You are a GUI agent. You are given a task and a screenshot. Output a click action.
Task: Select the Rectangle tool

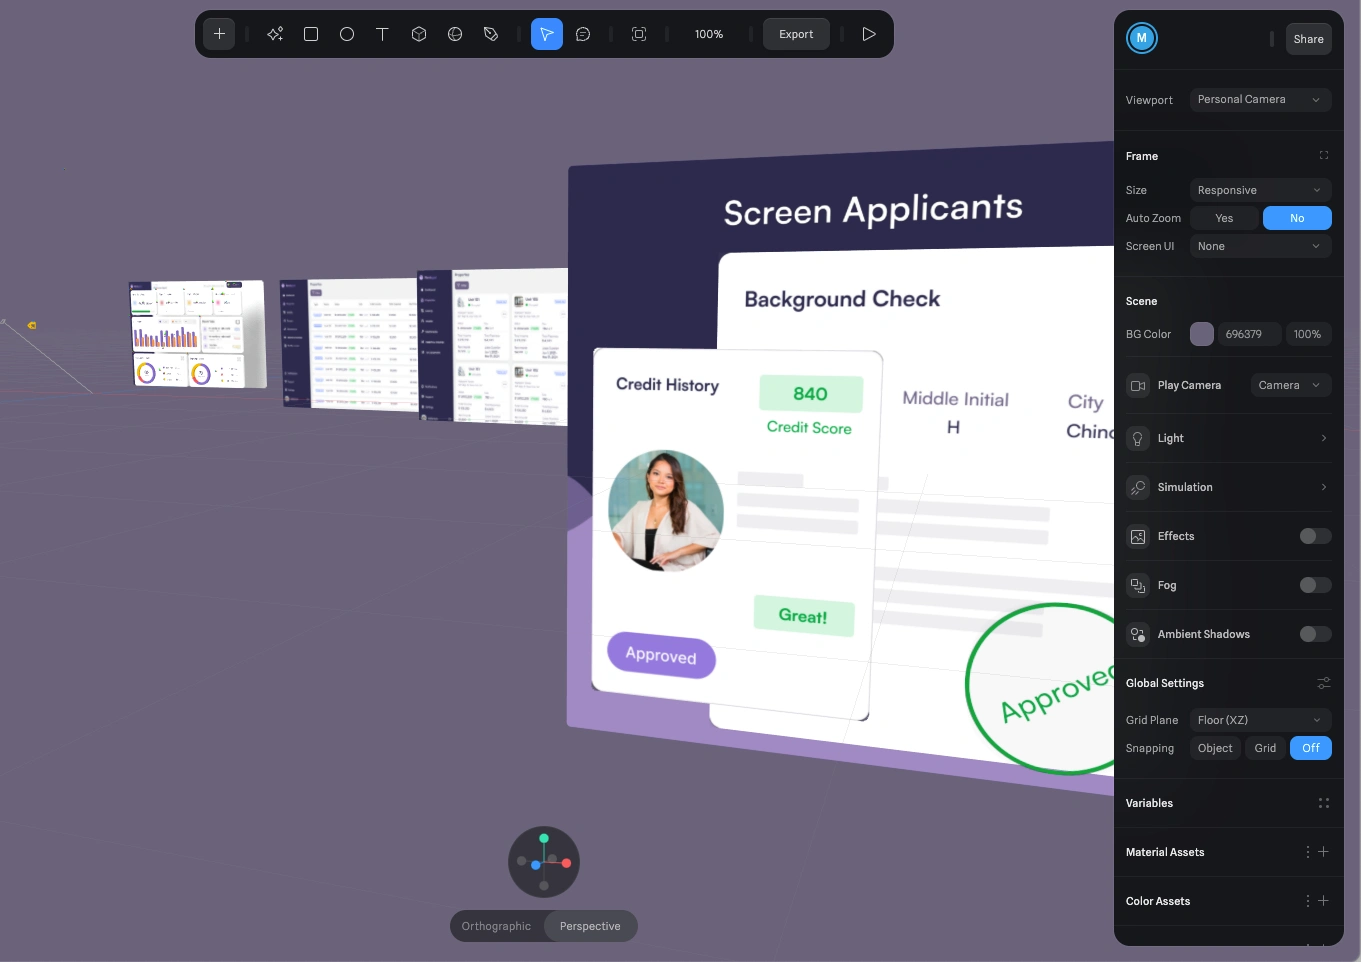pyautogui.click(x=311, y=34)
